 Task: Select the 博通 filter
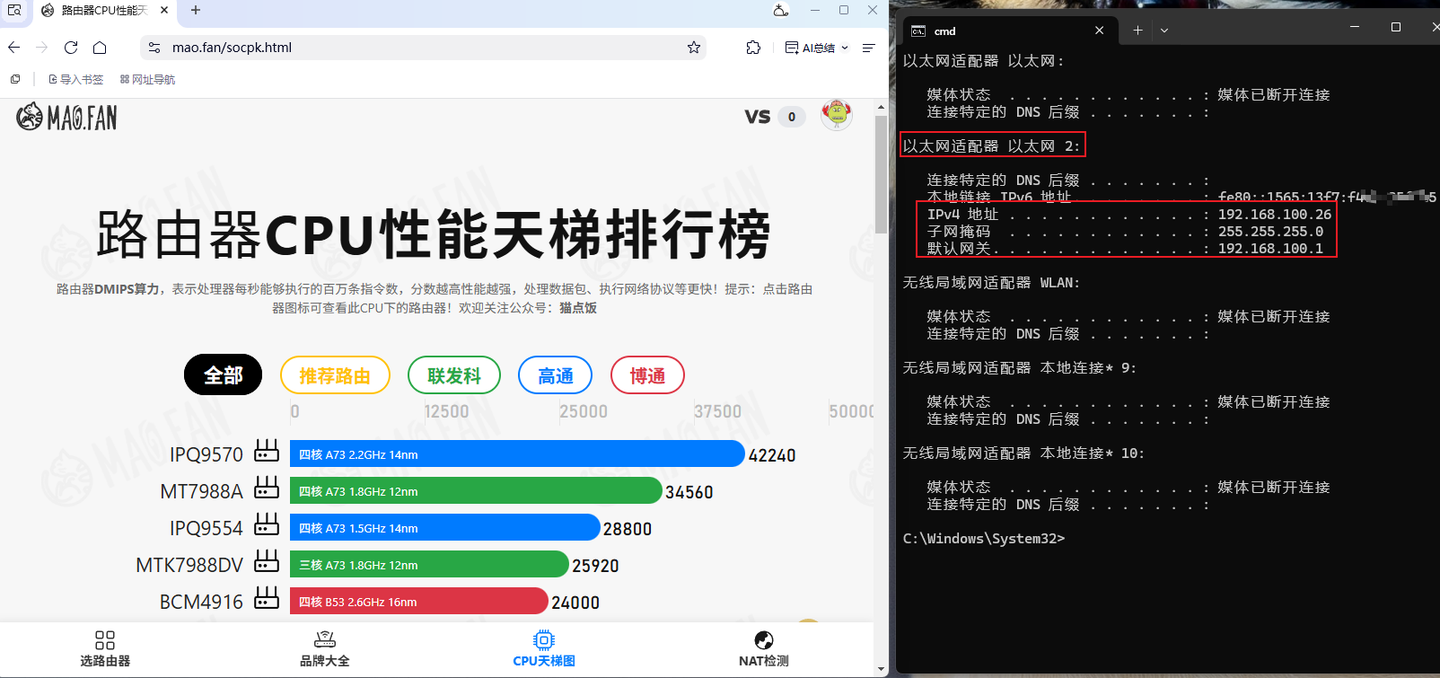point(647,375)
